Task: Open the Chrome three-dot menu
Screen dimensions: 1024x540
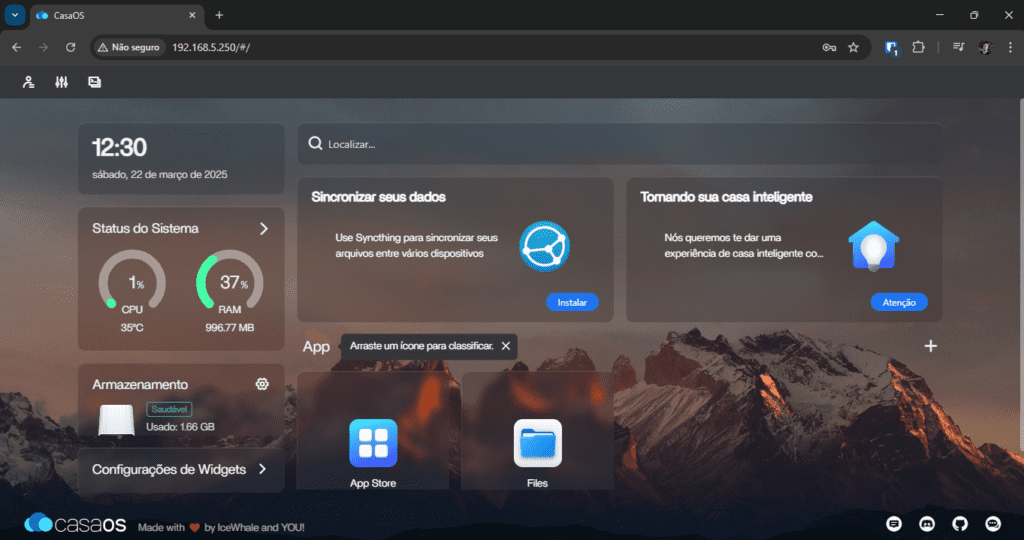Action: click(1010, 47)
